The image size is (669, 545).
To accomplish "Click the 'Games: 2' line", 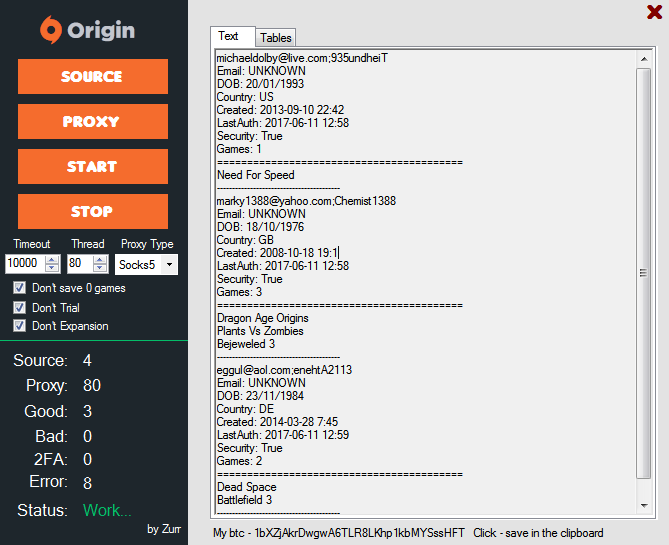I will click(239, 461).
